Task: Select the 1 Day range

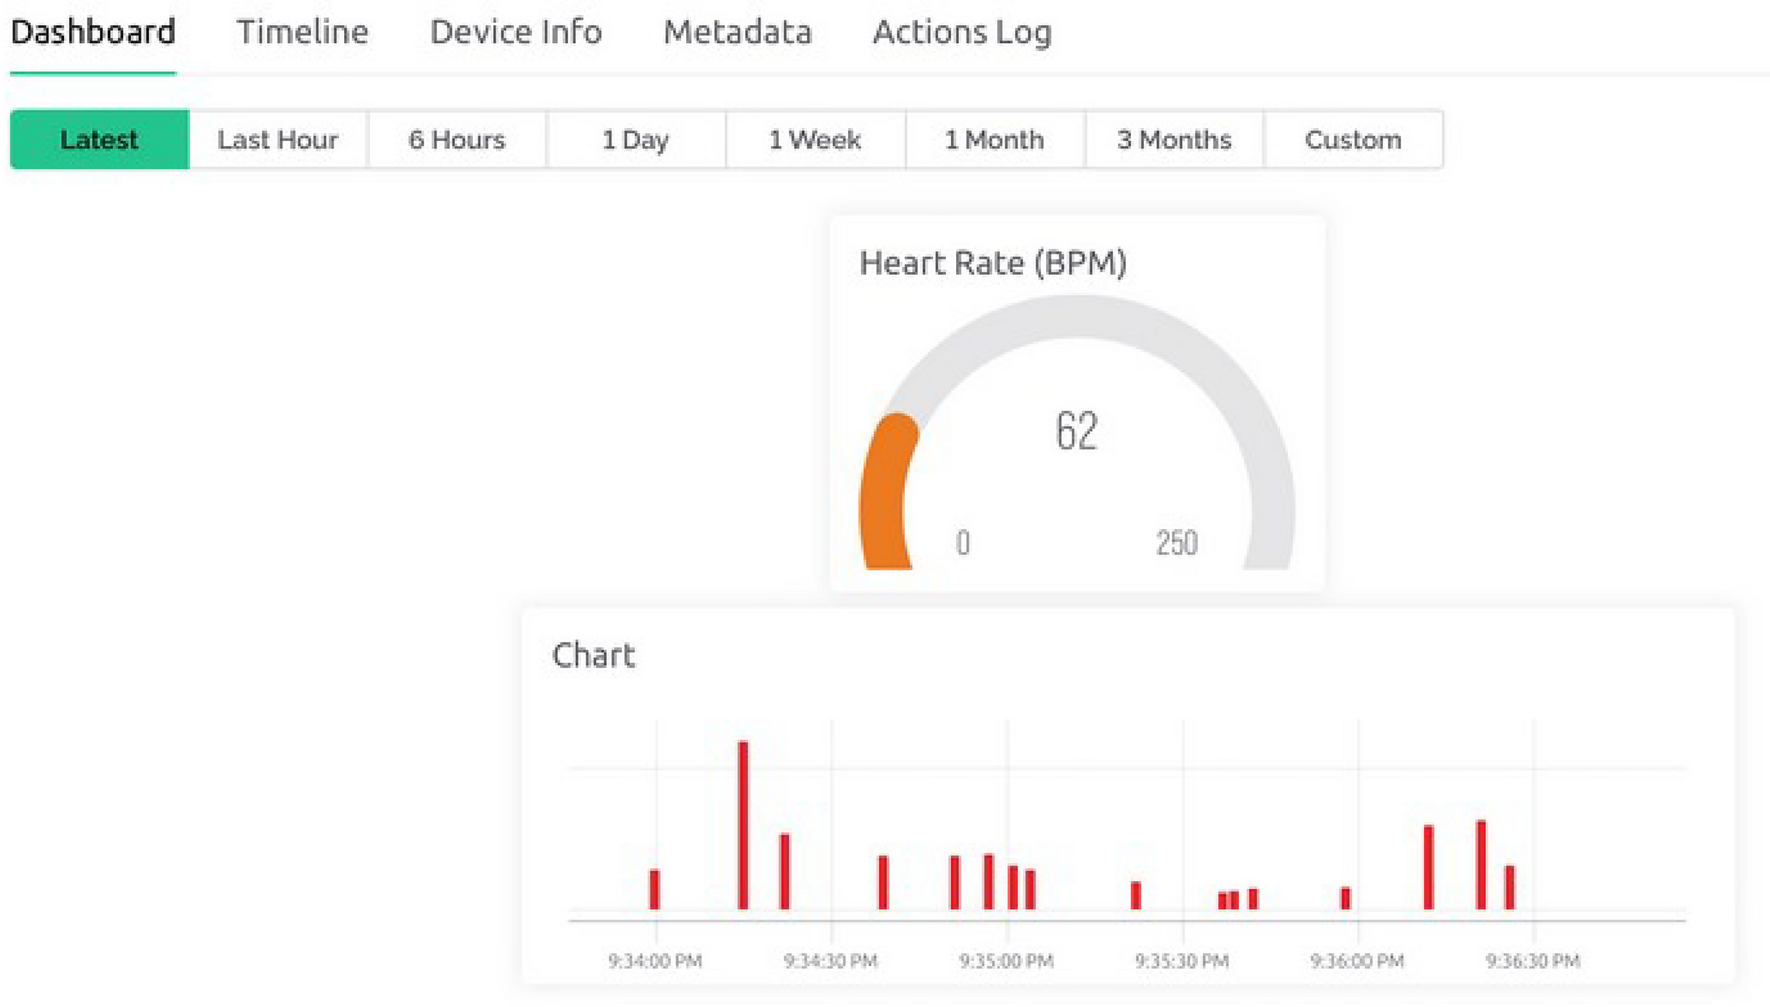Action: pyautogui.click(x=636, y=140)
